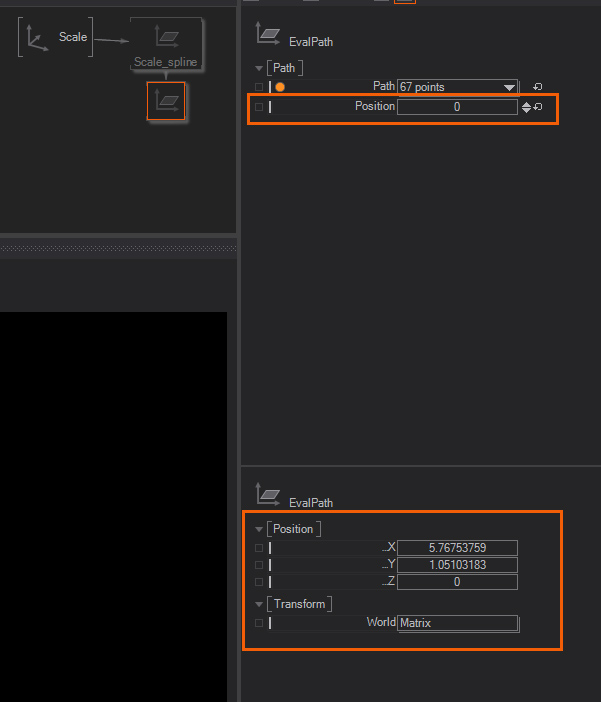Toggle the checkbox beside the Position input parameter
This screenshot has width=601, height=702.
pyautogui.click(x=259, y=107)
